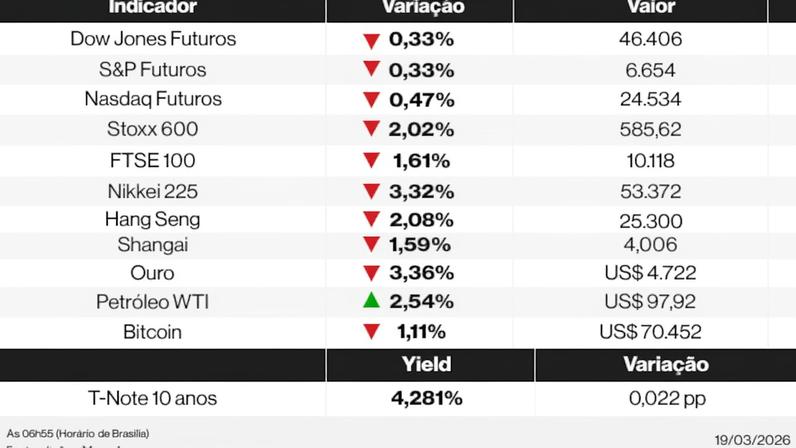Click the Yield header in black bar
Viewport: 796px width, 448px height.
[x=426, y=365]
